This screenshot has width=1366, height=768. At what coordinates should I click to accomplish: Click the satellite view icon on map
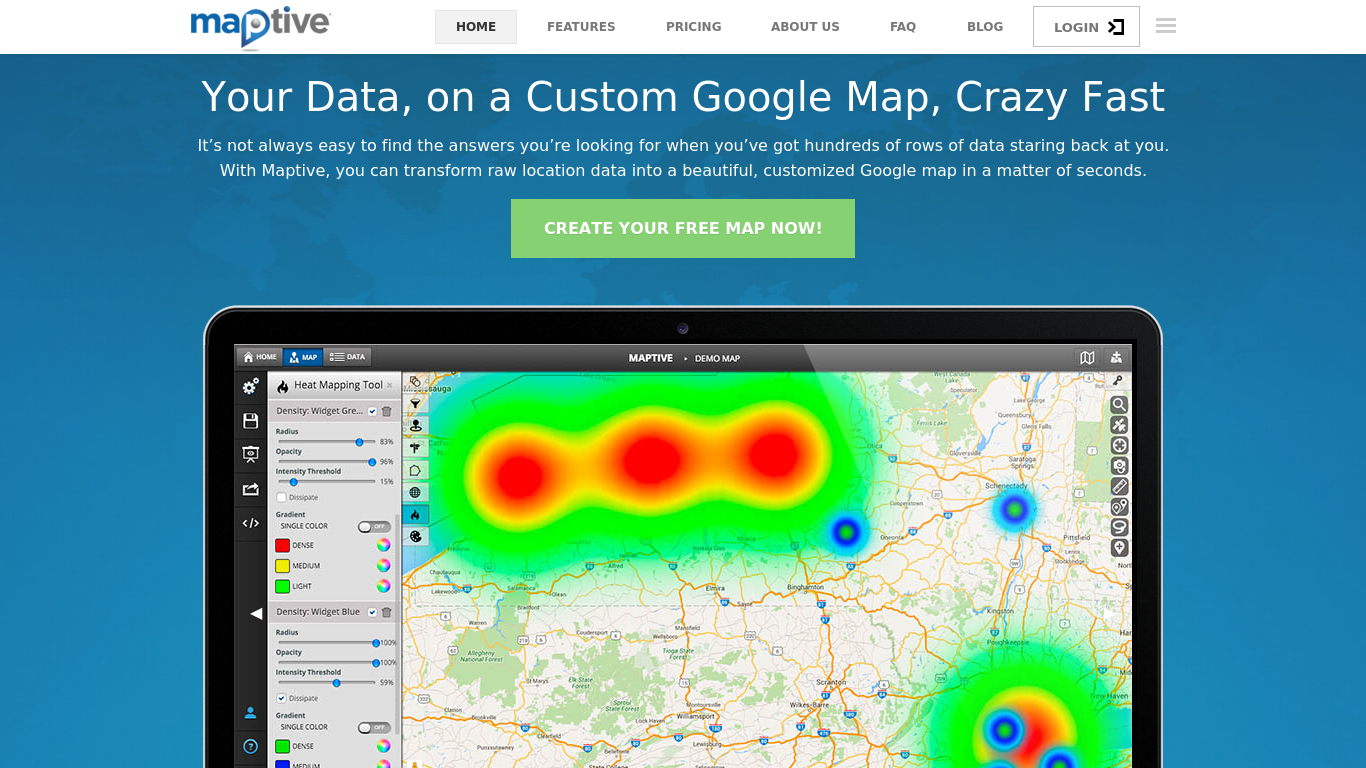click(x=1119, y=425)
